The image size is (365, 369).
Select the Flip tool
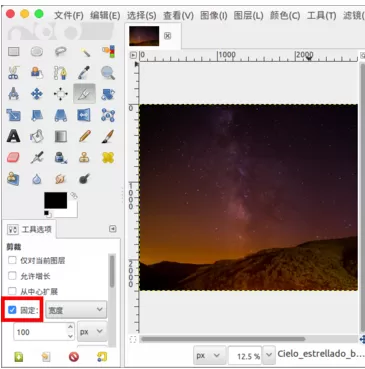tap(85, 115)
